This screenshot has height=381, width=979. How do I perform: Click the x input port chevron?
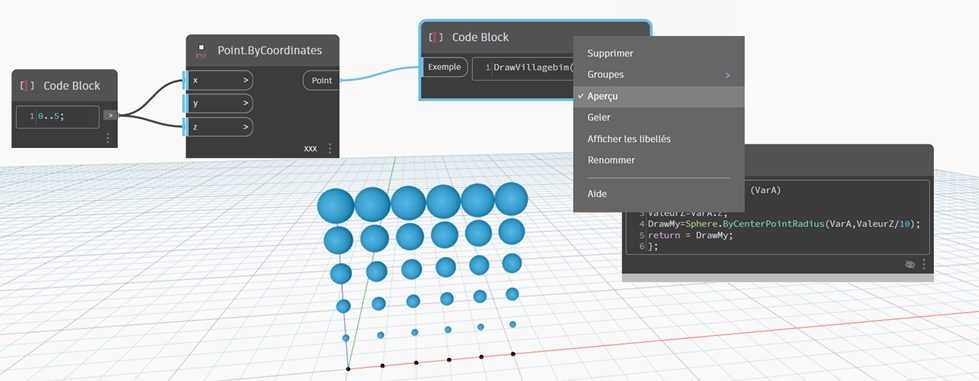point(245,81)
